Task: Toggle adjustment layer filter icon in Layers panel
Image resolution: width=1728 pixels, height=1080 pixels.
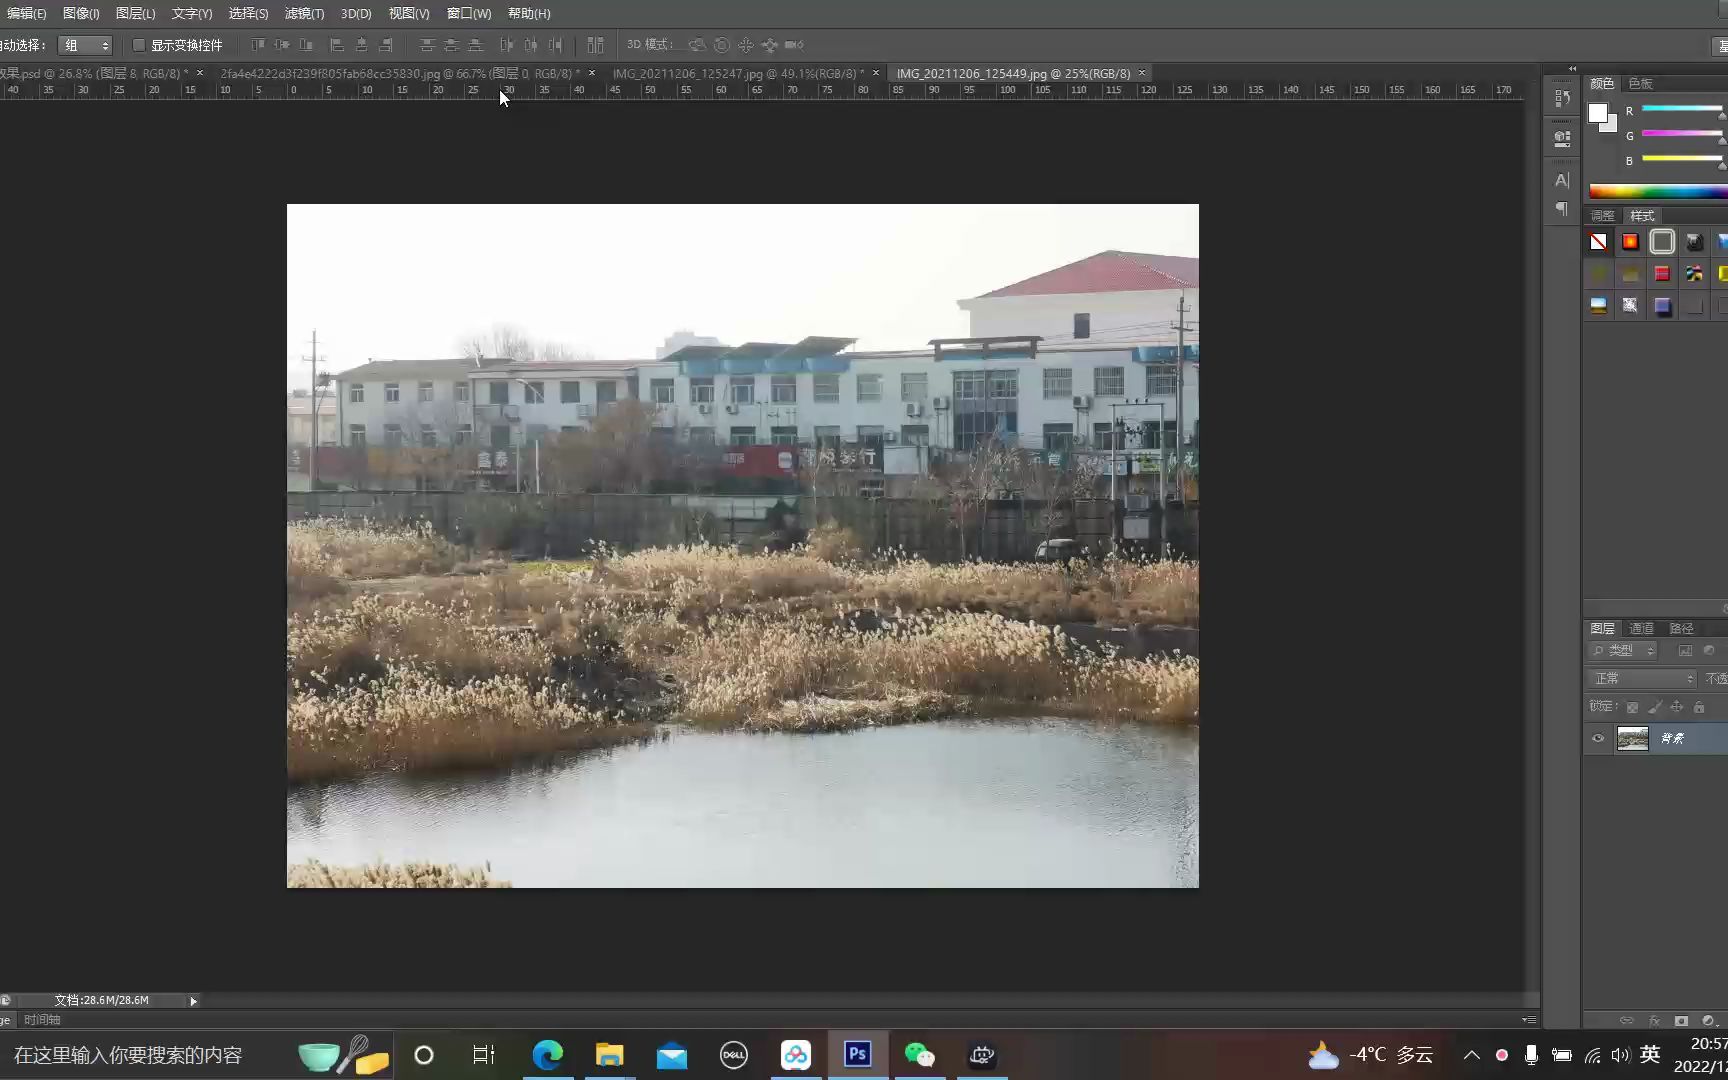Action: point(1709,651)
